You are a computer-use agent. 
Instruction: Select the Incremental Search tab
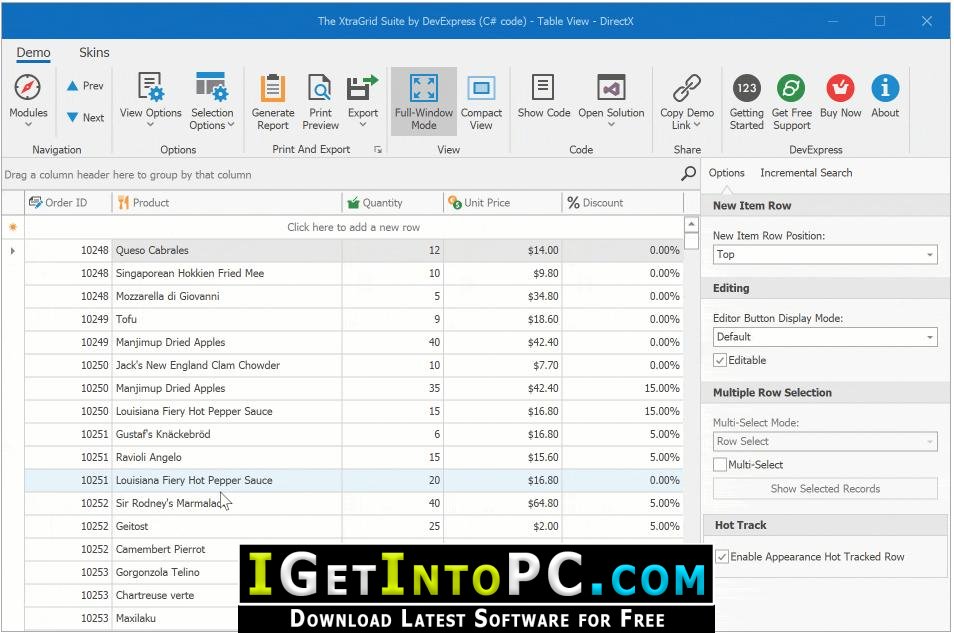click(x=806, y=173)
